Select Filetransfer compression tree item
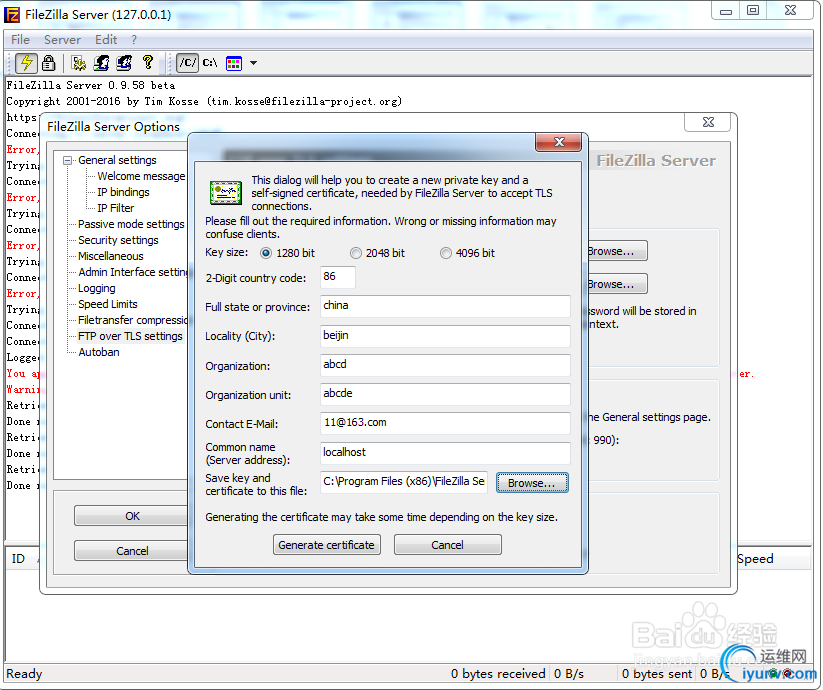 [x=133, y=320]
